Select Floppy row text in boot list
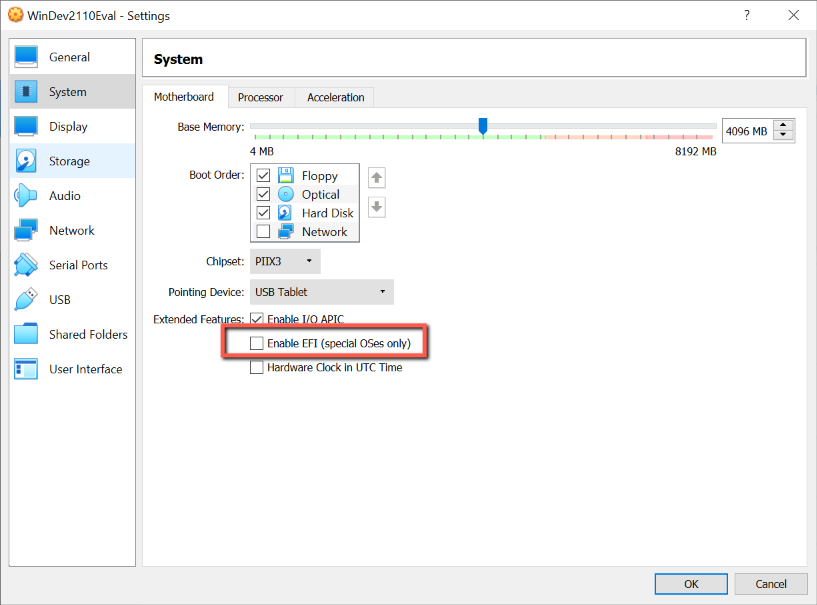This screenshot has width=817, height=605. (320, 176)
